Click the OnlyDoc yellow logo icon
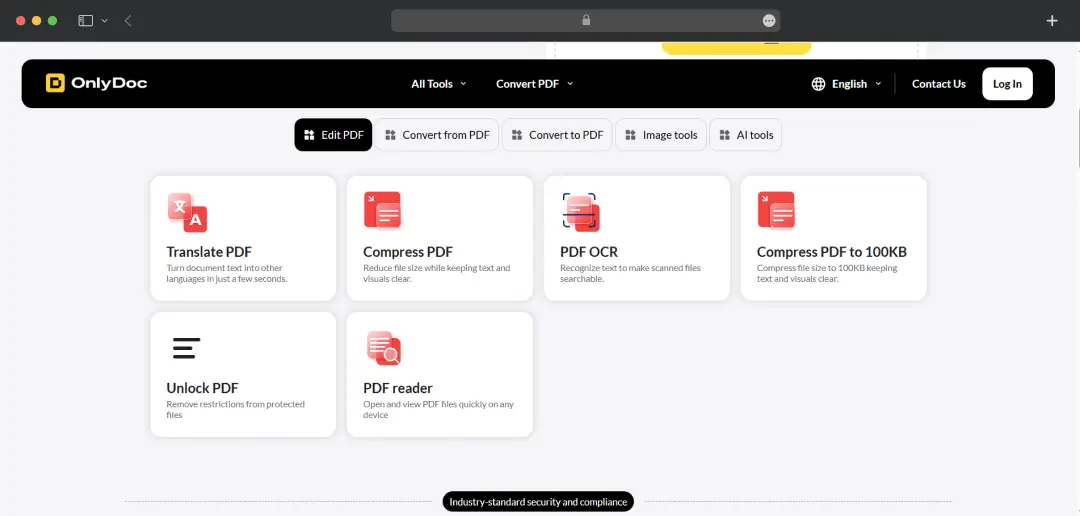Viewport: 1080px width, 516px height. coord(55,83)
